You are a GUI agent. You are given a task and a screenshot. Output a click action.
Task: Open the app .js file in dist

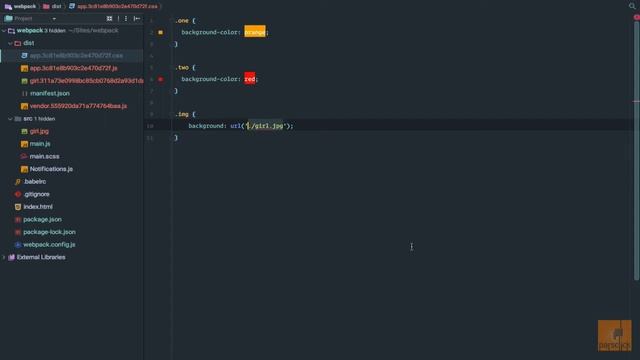point(73,68)
